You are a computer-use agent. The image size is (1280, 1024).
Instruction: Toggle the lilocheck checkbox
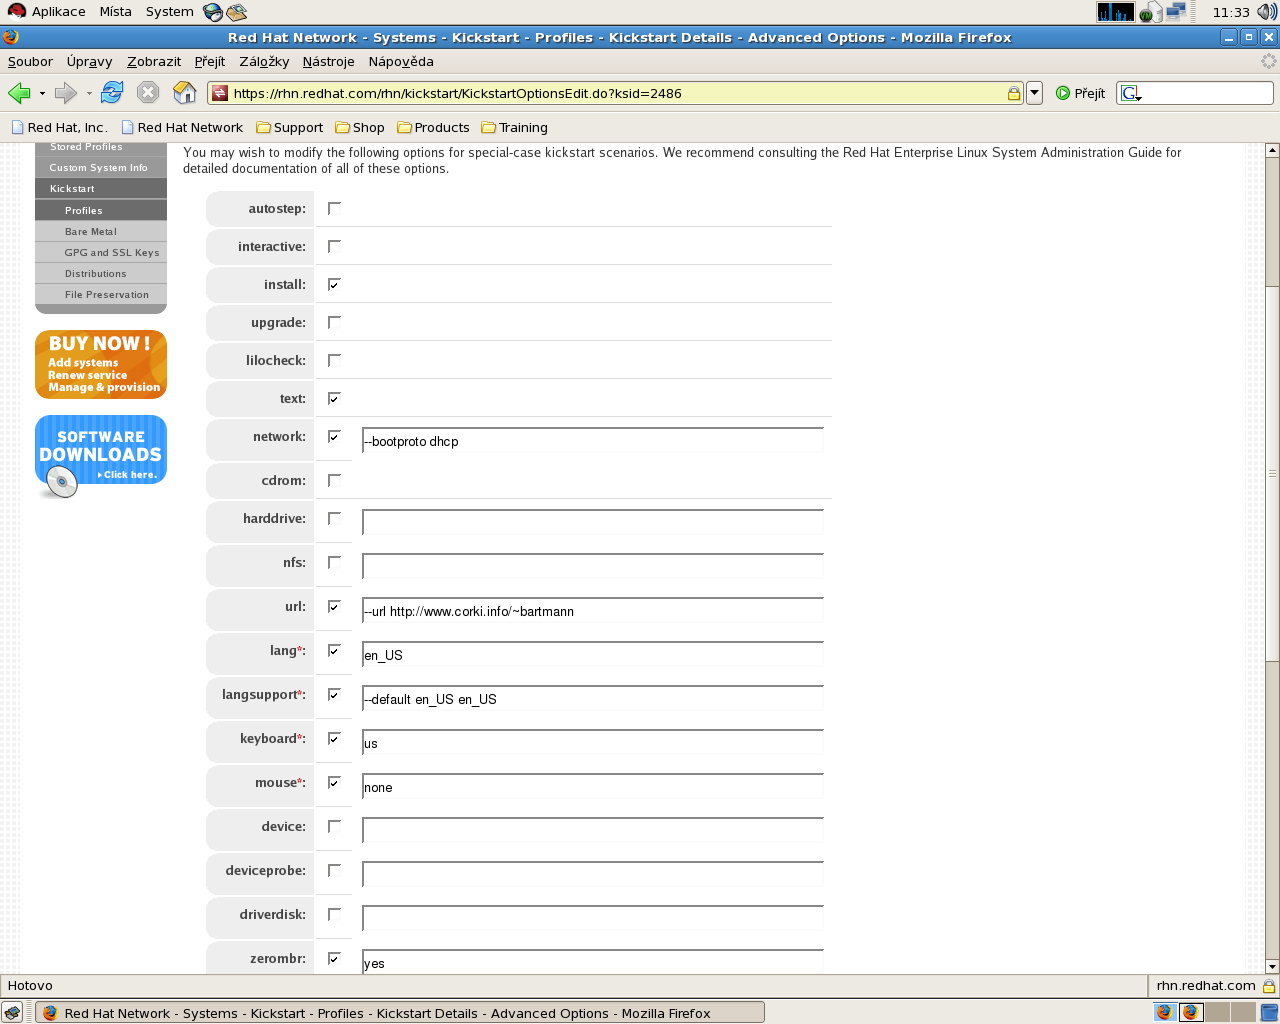pyautogui.click(x=334, y=360)
